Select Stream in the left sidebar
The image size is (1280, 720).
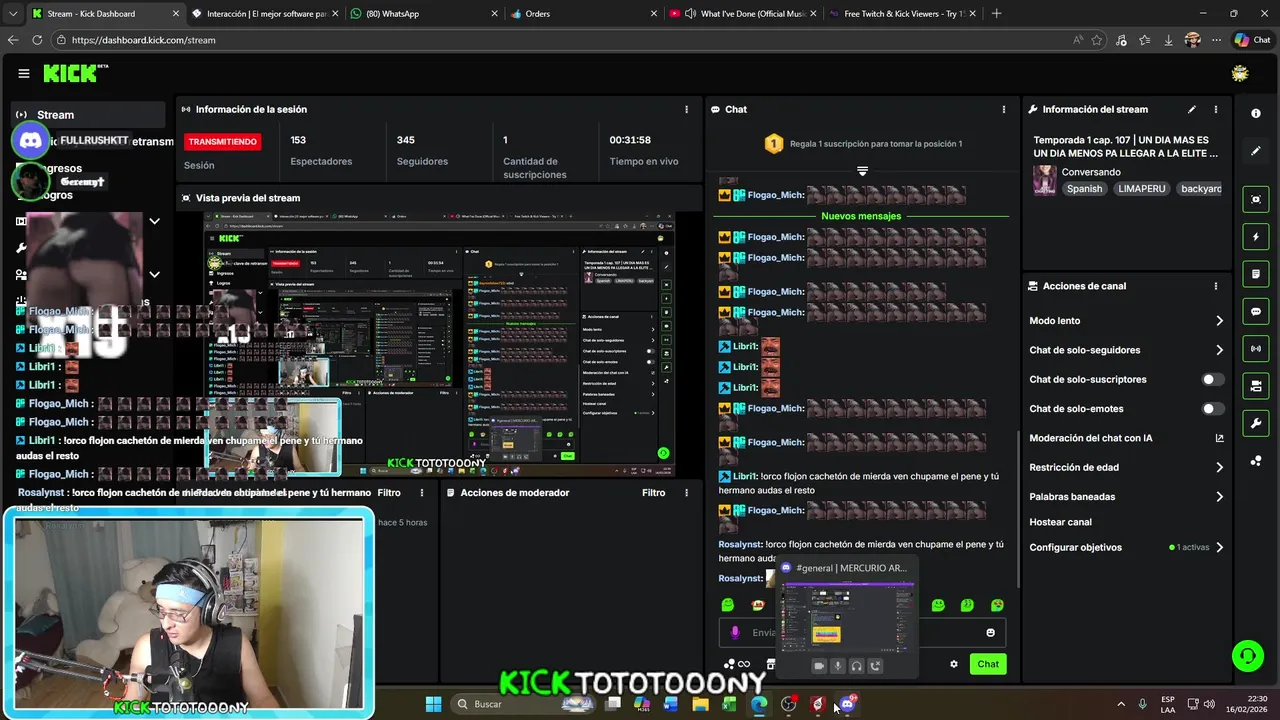[x=90, y=115]
